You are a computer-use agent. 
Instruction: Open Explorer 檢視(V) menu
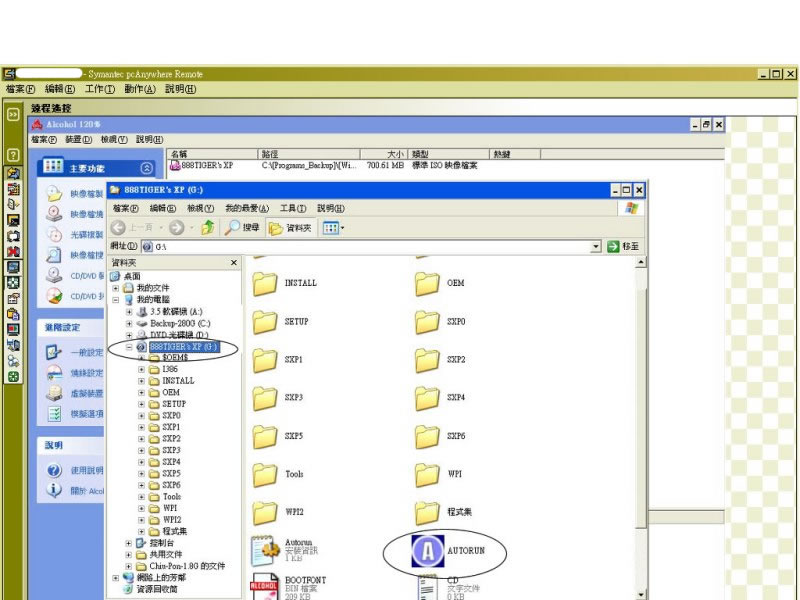(x=200, y=208)
